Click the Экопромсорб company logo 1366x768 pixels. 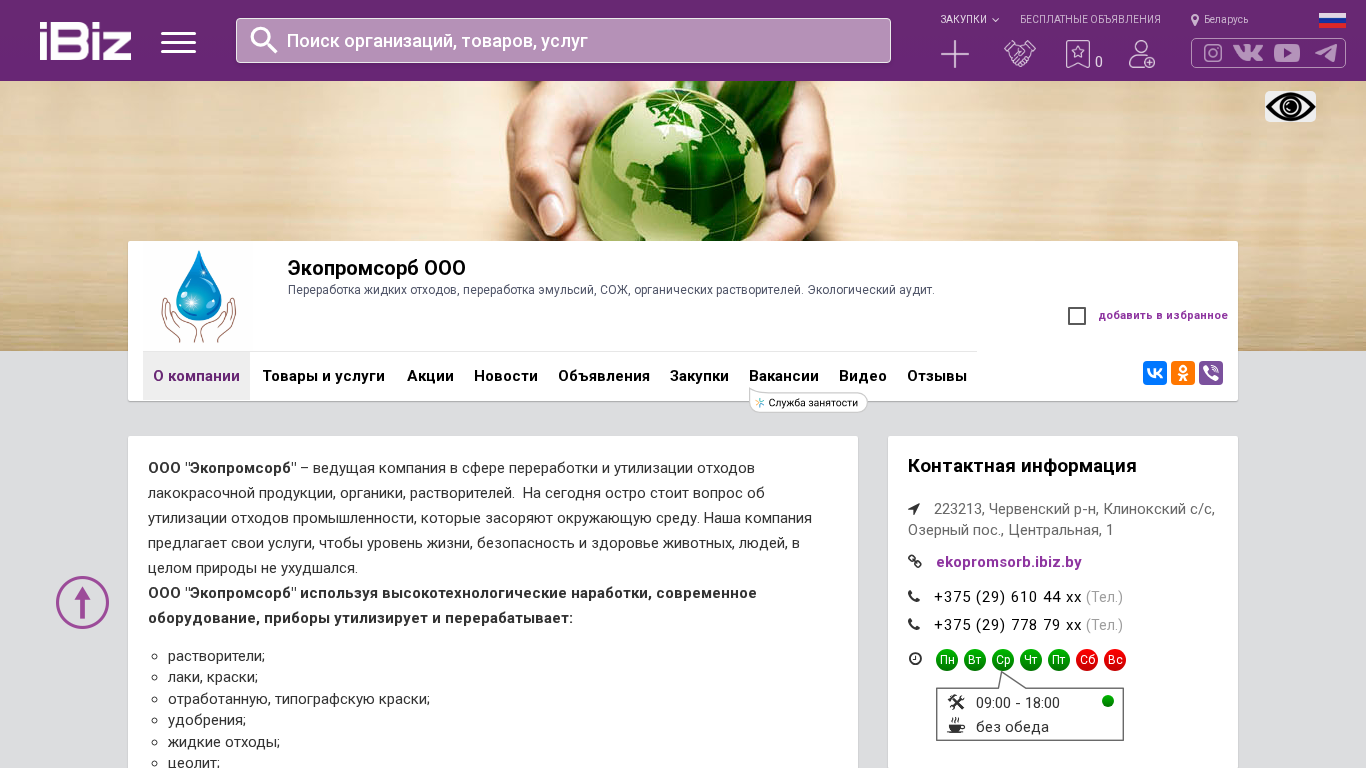(198, 297)
